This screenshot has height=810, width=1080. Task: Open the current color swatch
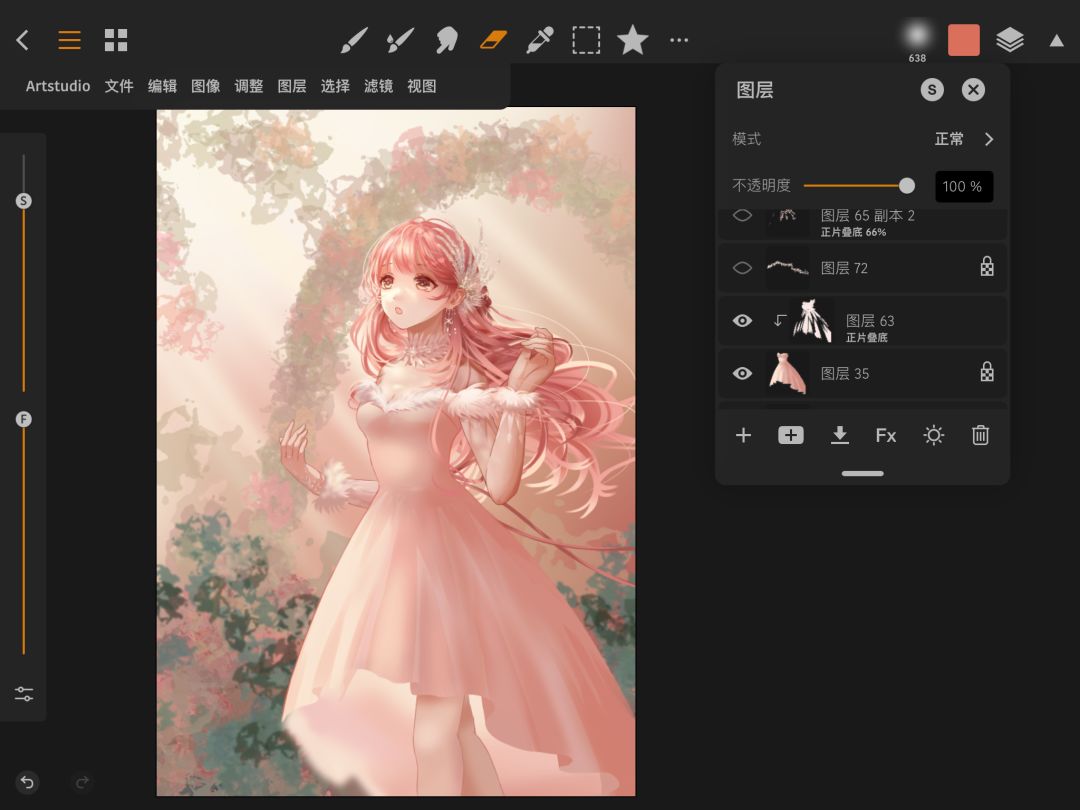964,40
